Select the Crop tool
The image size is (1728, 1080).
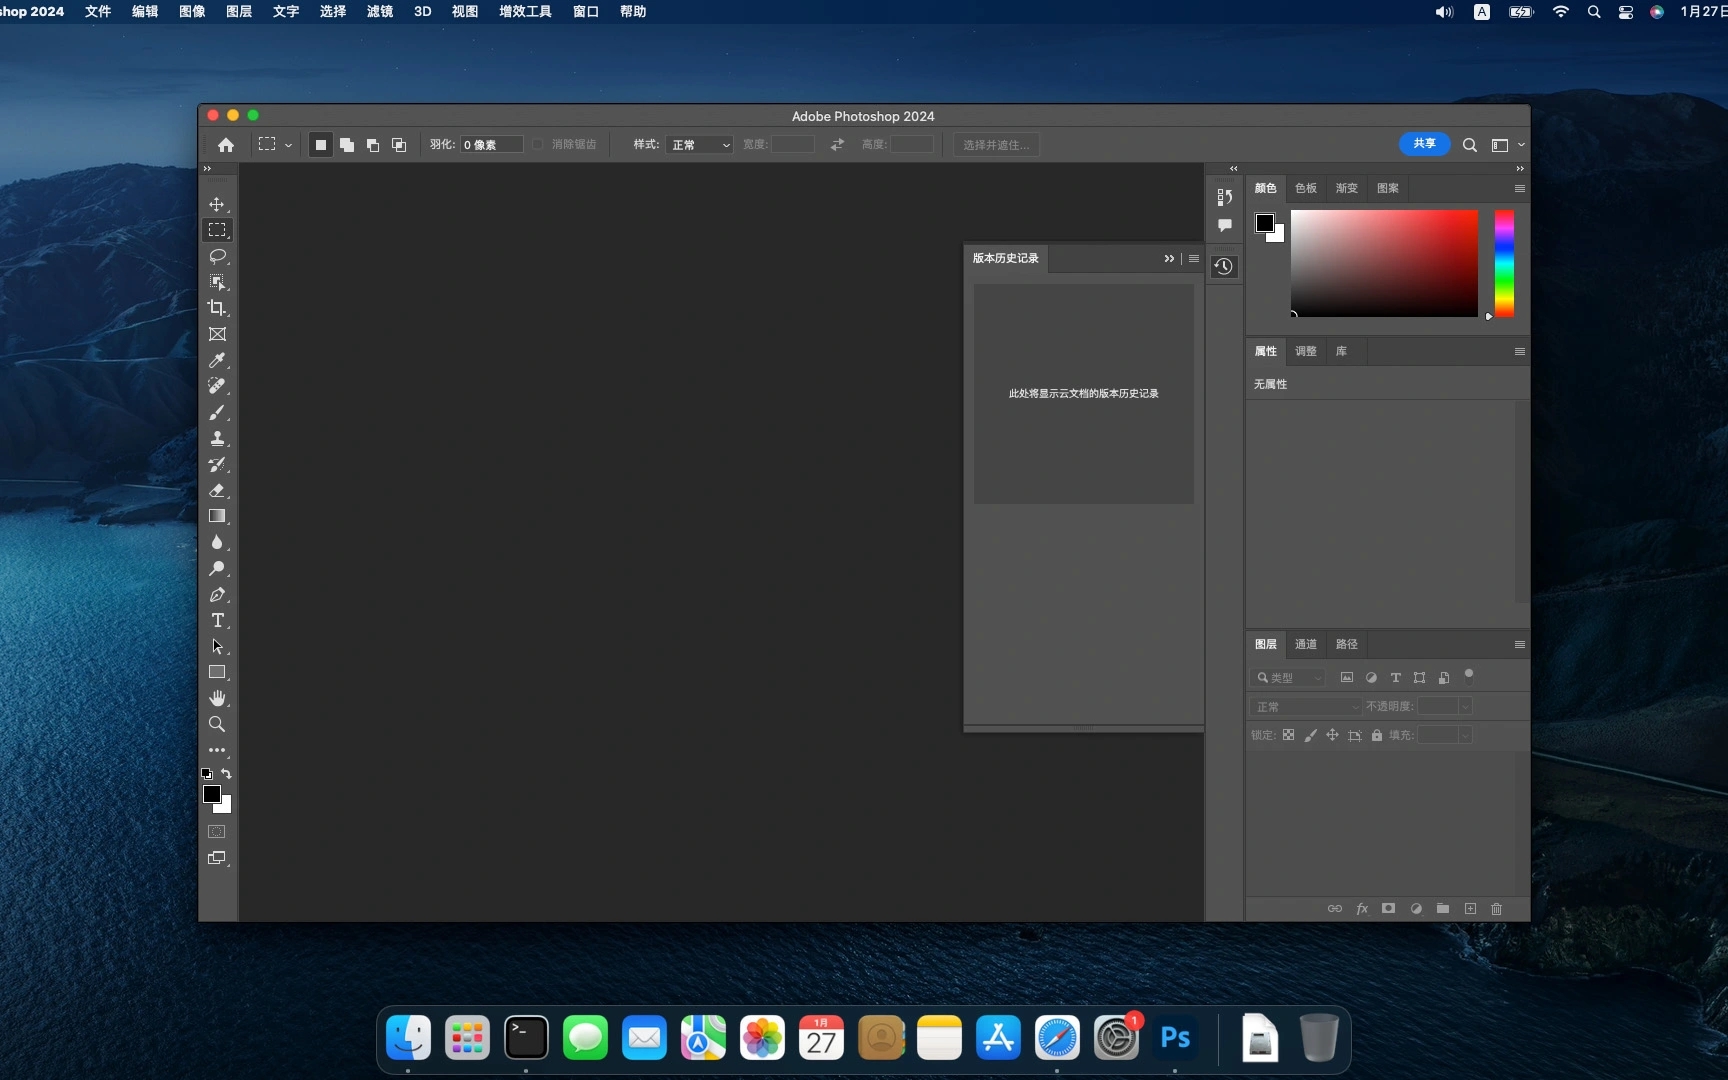[x=217, y=308]
